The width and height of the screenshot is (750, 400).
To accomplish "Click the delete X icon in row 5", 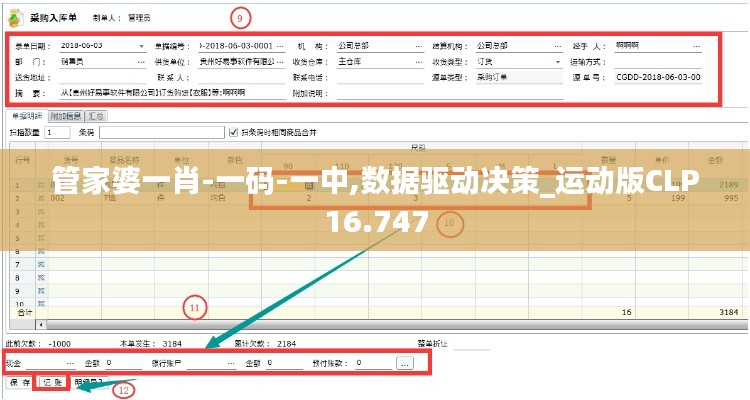I will (x=41, y=238).
